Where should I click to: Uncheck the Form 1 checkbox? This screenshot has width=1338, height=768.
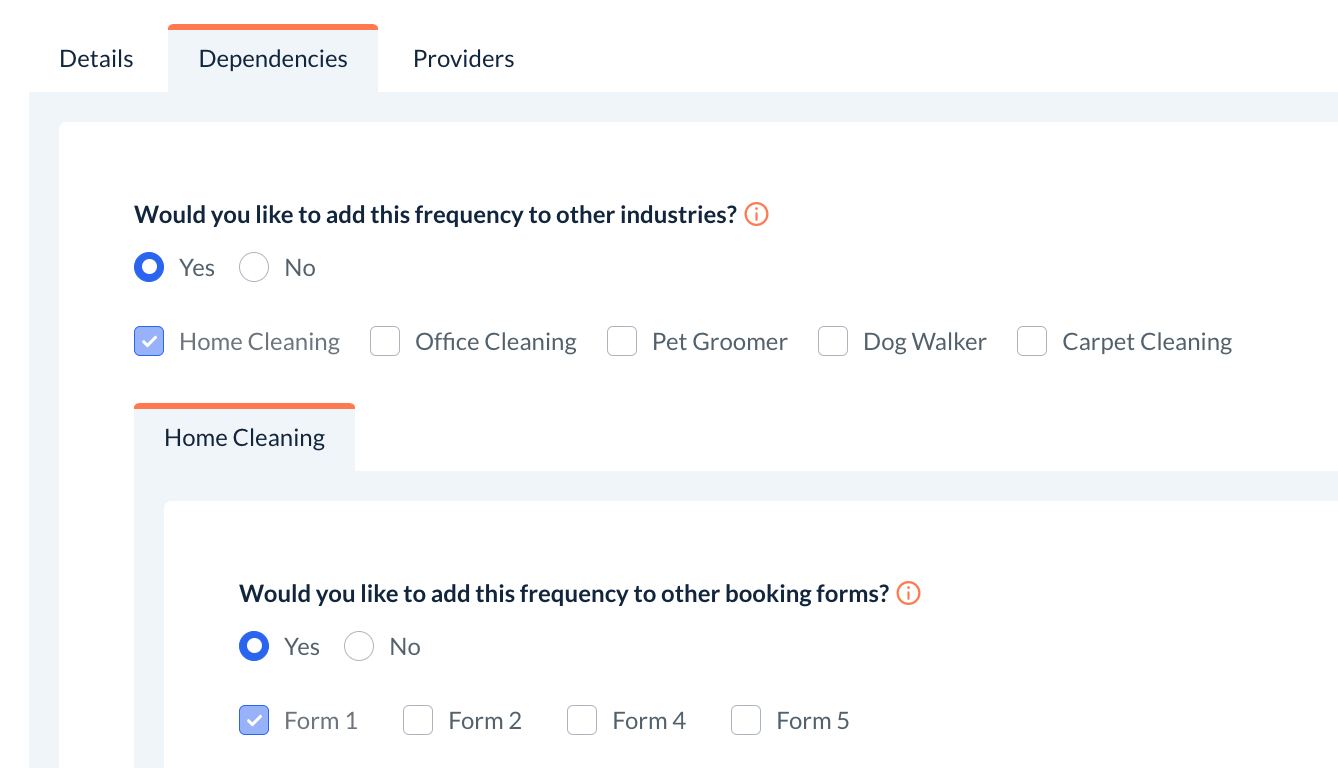(254, 720)
